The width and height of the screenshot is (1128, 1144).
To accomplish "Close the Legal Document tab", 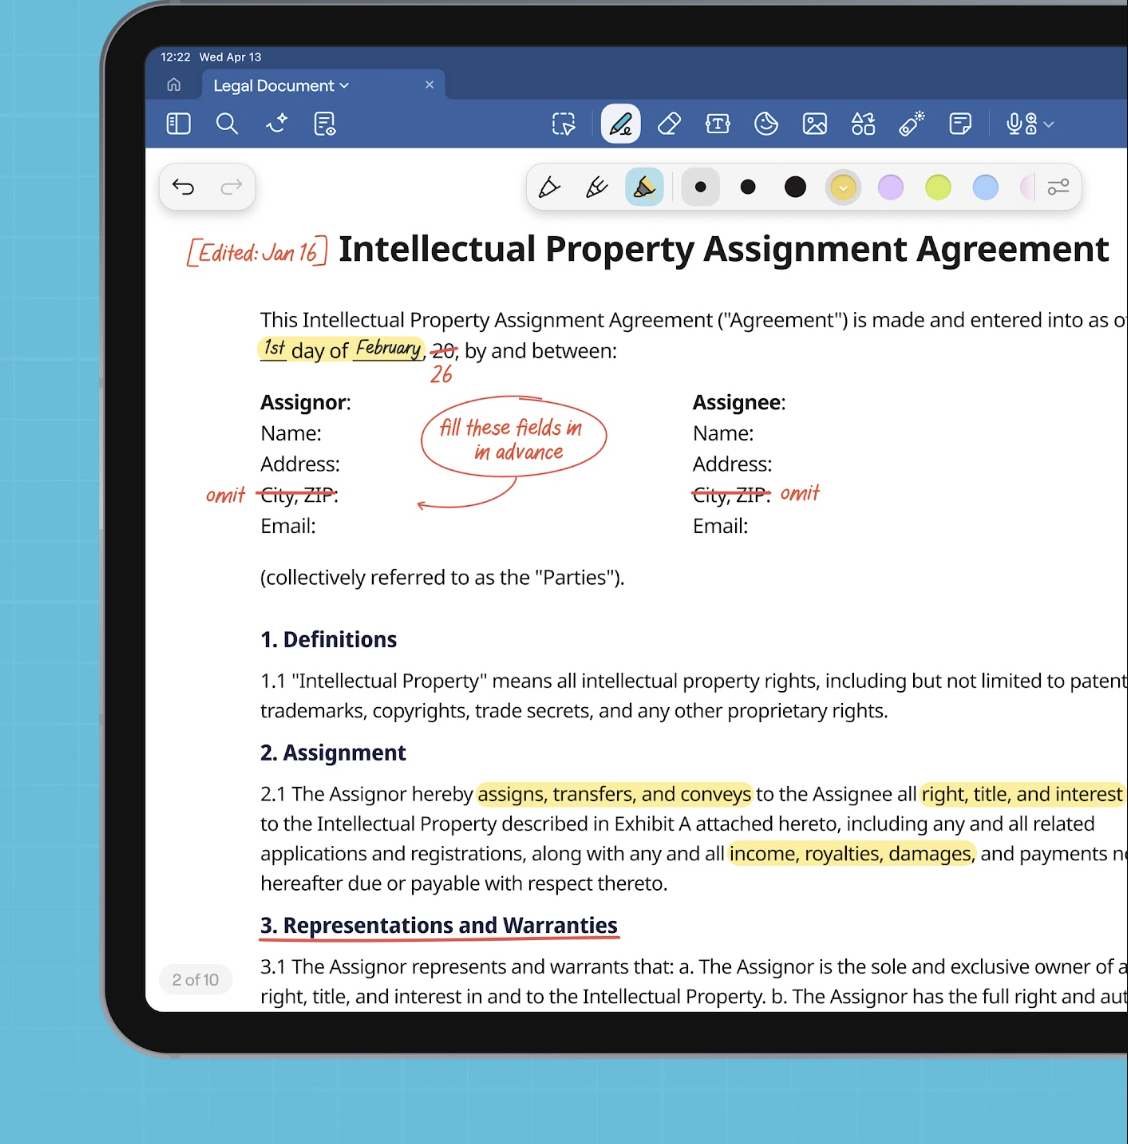I will (429, 85).
